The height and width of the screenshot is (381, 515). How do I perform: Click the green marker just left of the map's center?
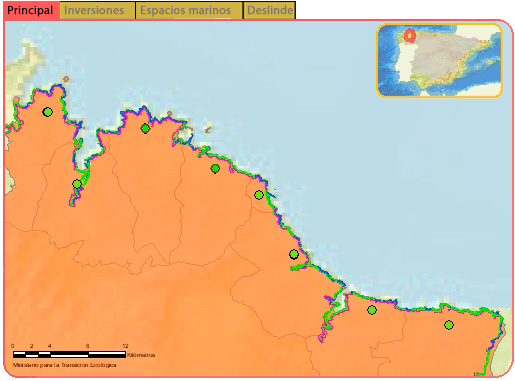tap(215, 169)
